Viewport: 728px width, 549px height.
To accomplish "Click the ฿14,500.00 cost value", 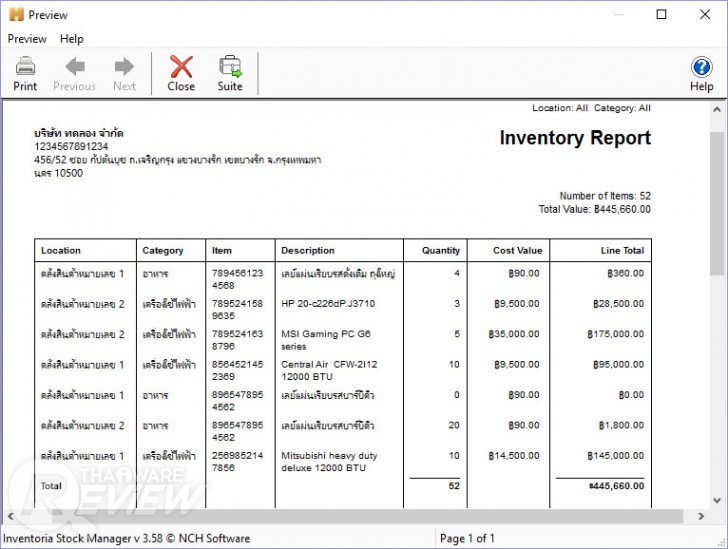I will [x=514, y=456].
